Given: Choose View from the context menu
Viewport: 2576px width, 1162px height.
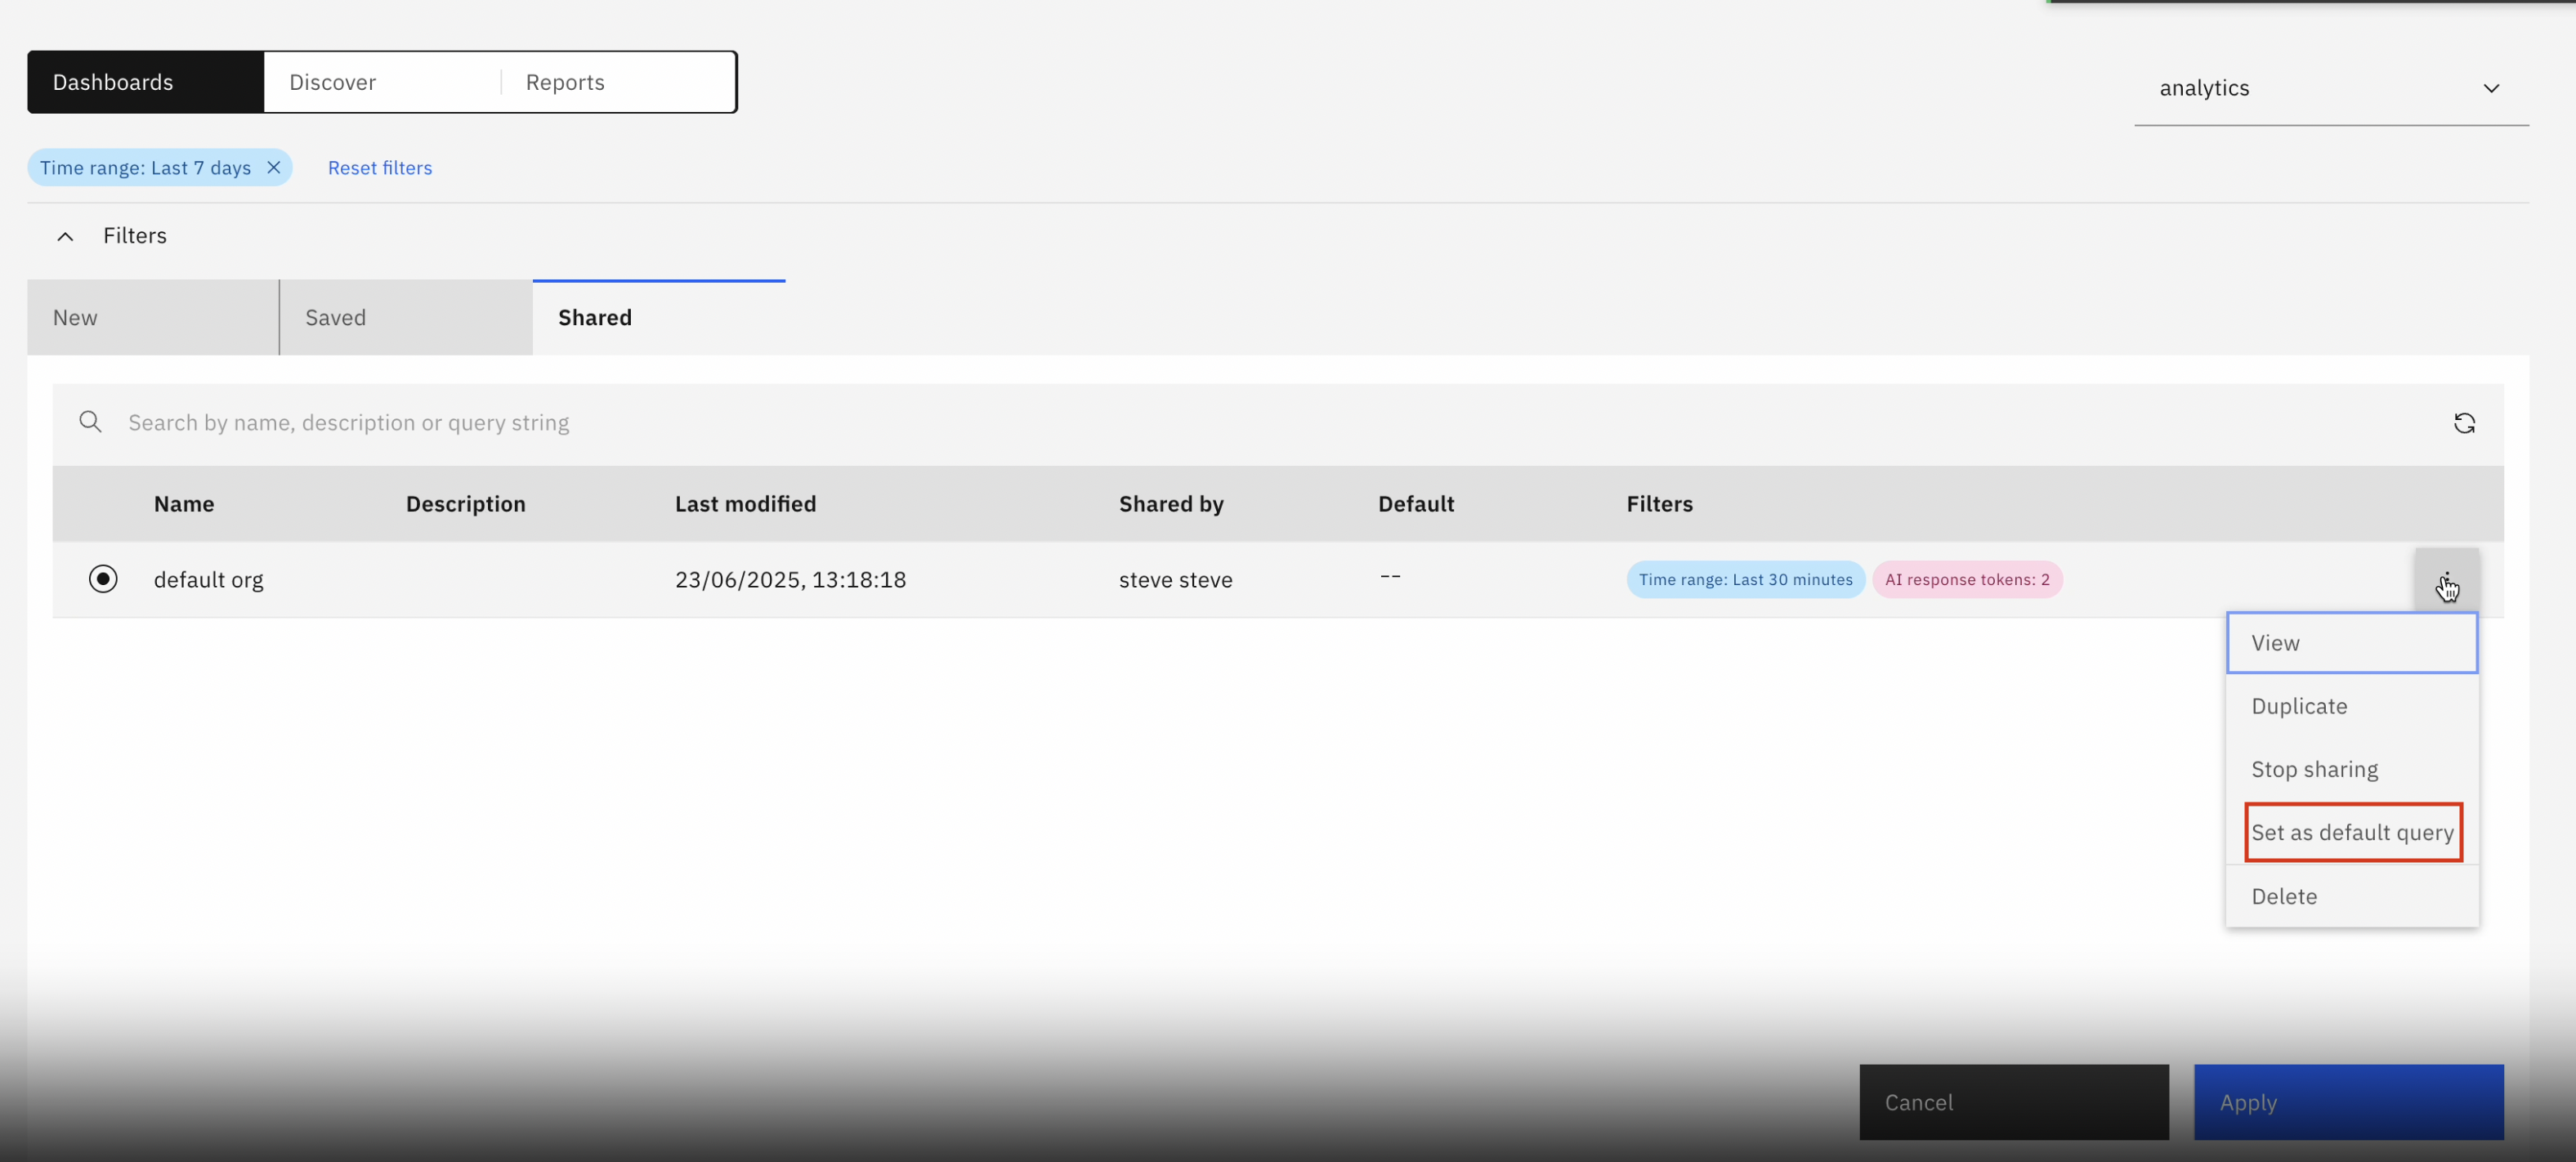Looking at the screenshot, I should pos(2351,643).
